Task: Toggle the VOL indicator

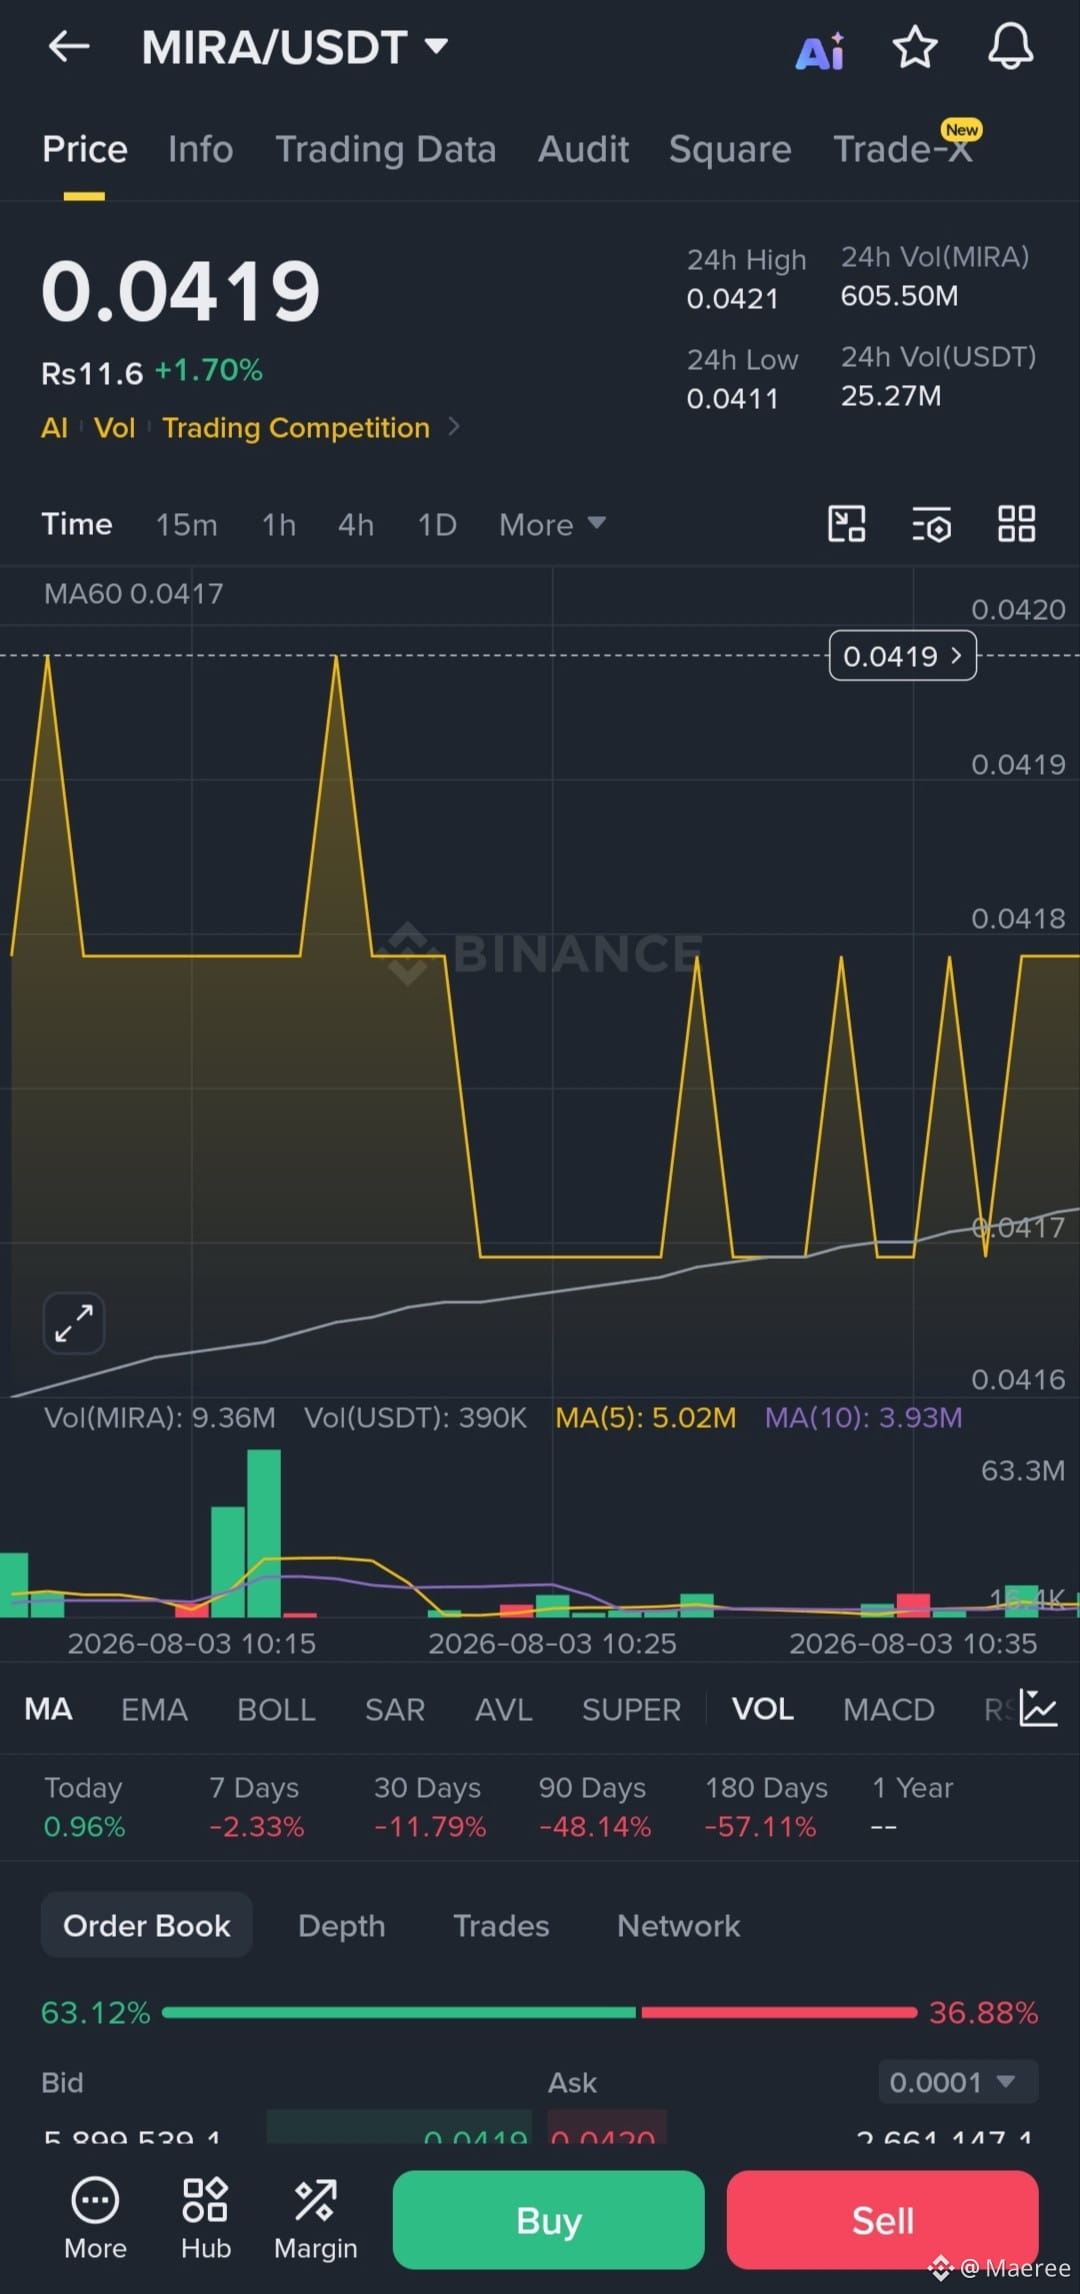Action: pos(762,1709)
